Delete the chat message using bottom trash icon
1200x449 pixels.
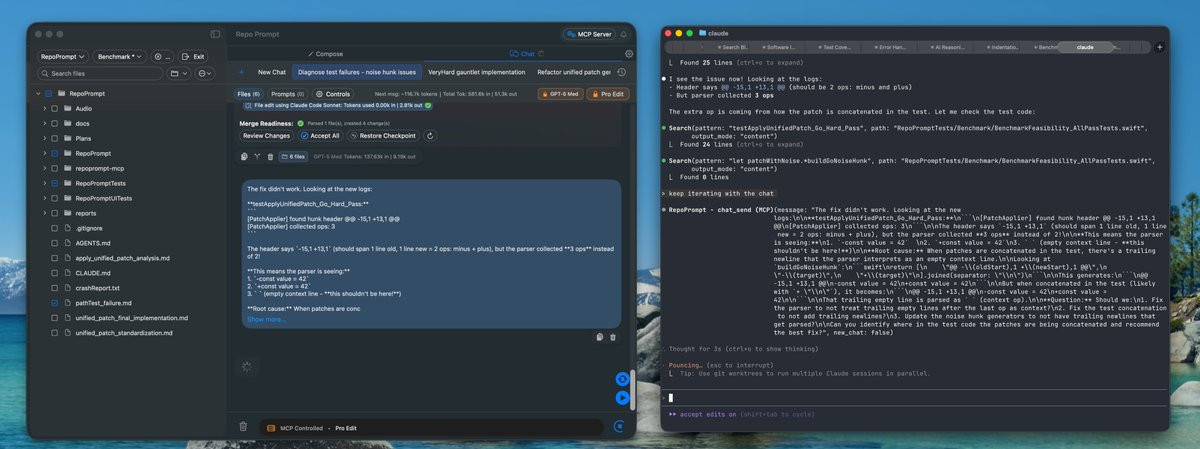(612, 337)
